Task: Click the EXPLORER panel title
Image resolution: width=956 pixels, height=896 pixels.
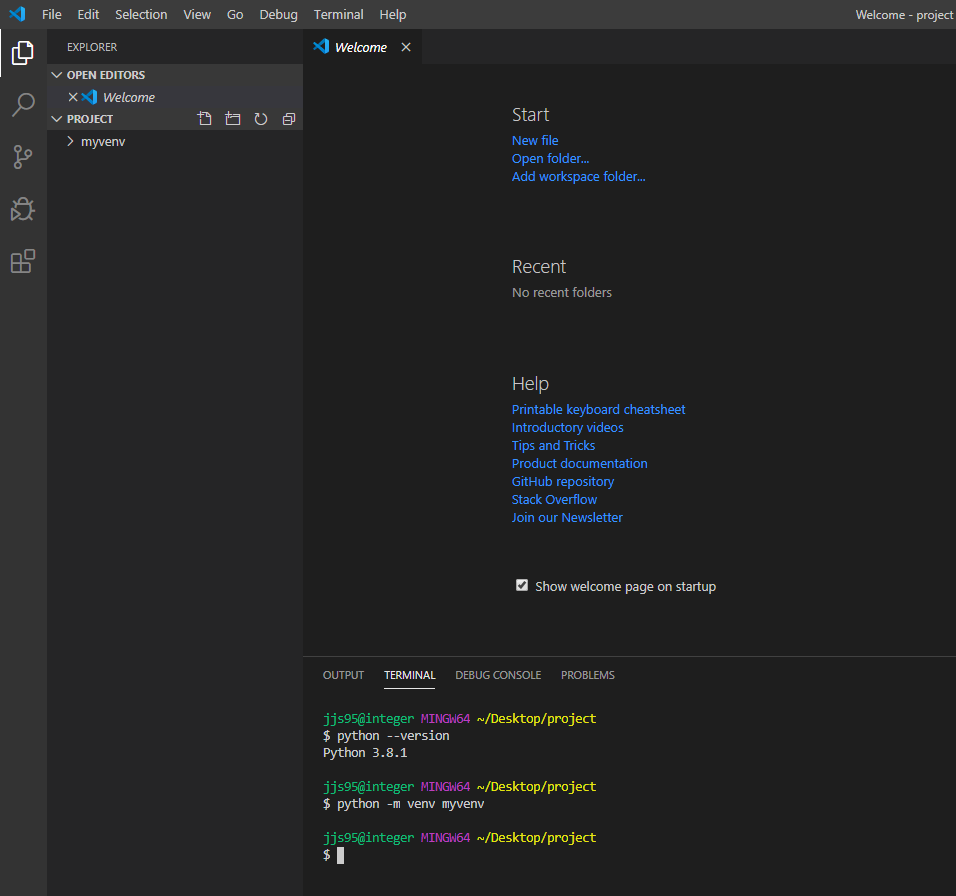Action: (92, 47)
